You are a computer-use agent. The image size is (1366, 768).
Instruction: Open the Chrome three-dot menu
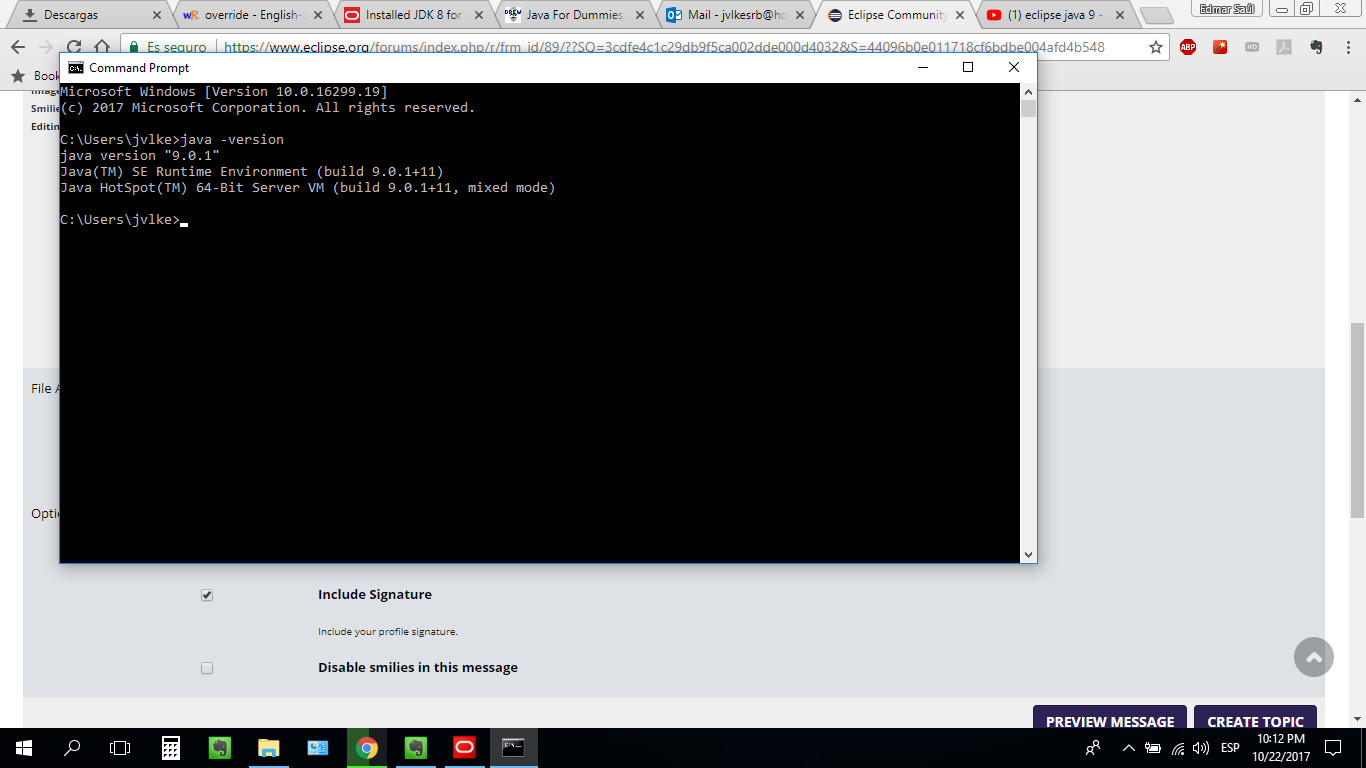pos(1348,47)
